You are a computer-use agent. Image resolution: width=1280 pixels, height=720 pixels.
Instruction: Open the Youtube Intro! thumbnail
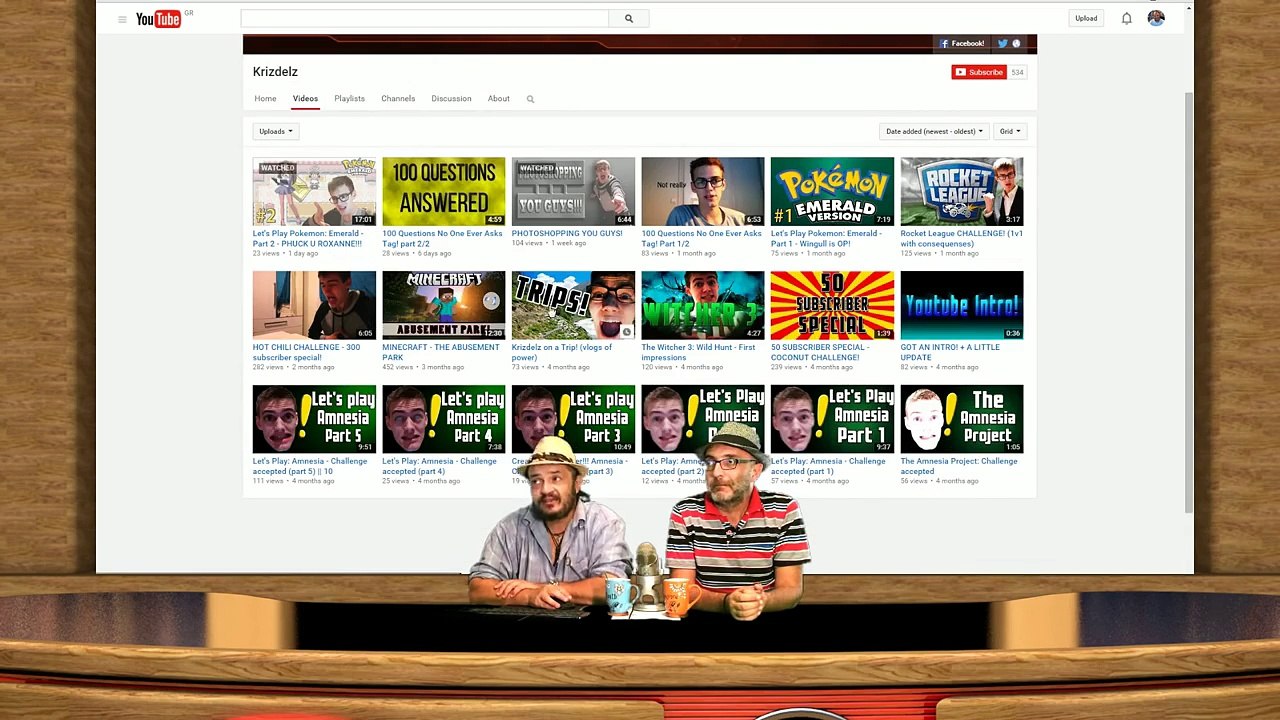pyautogui.click(x=962, y=305)
